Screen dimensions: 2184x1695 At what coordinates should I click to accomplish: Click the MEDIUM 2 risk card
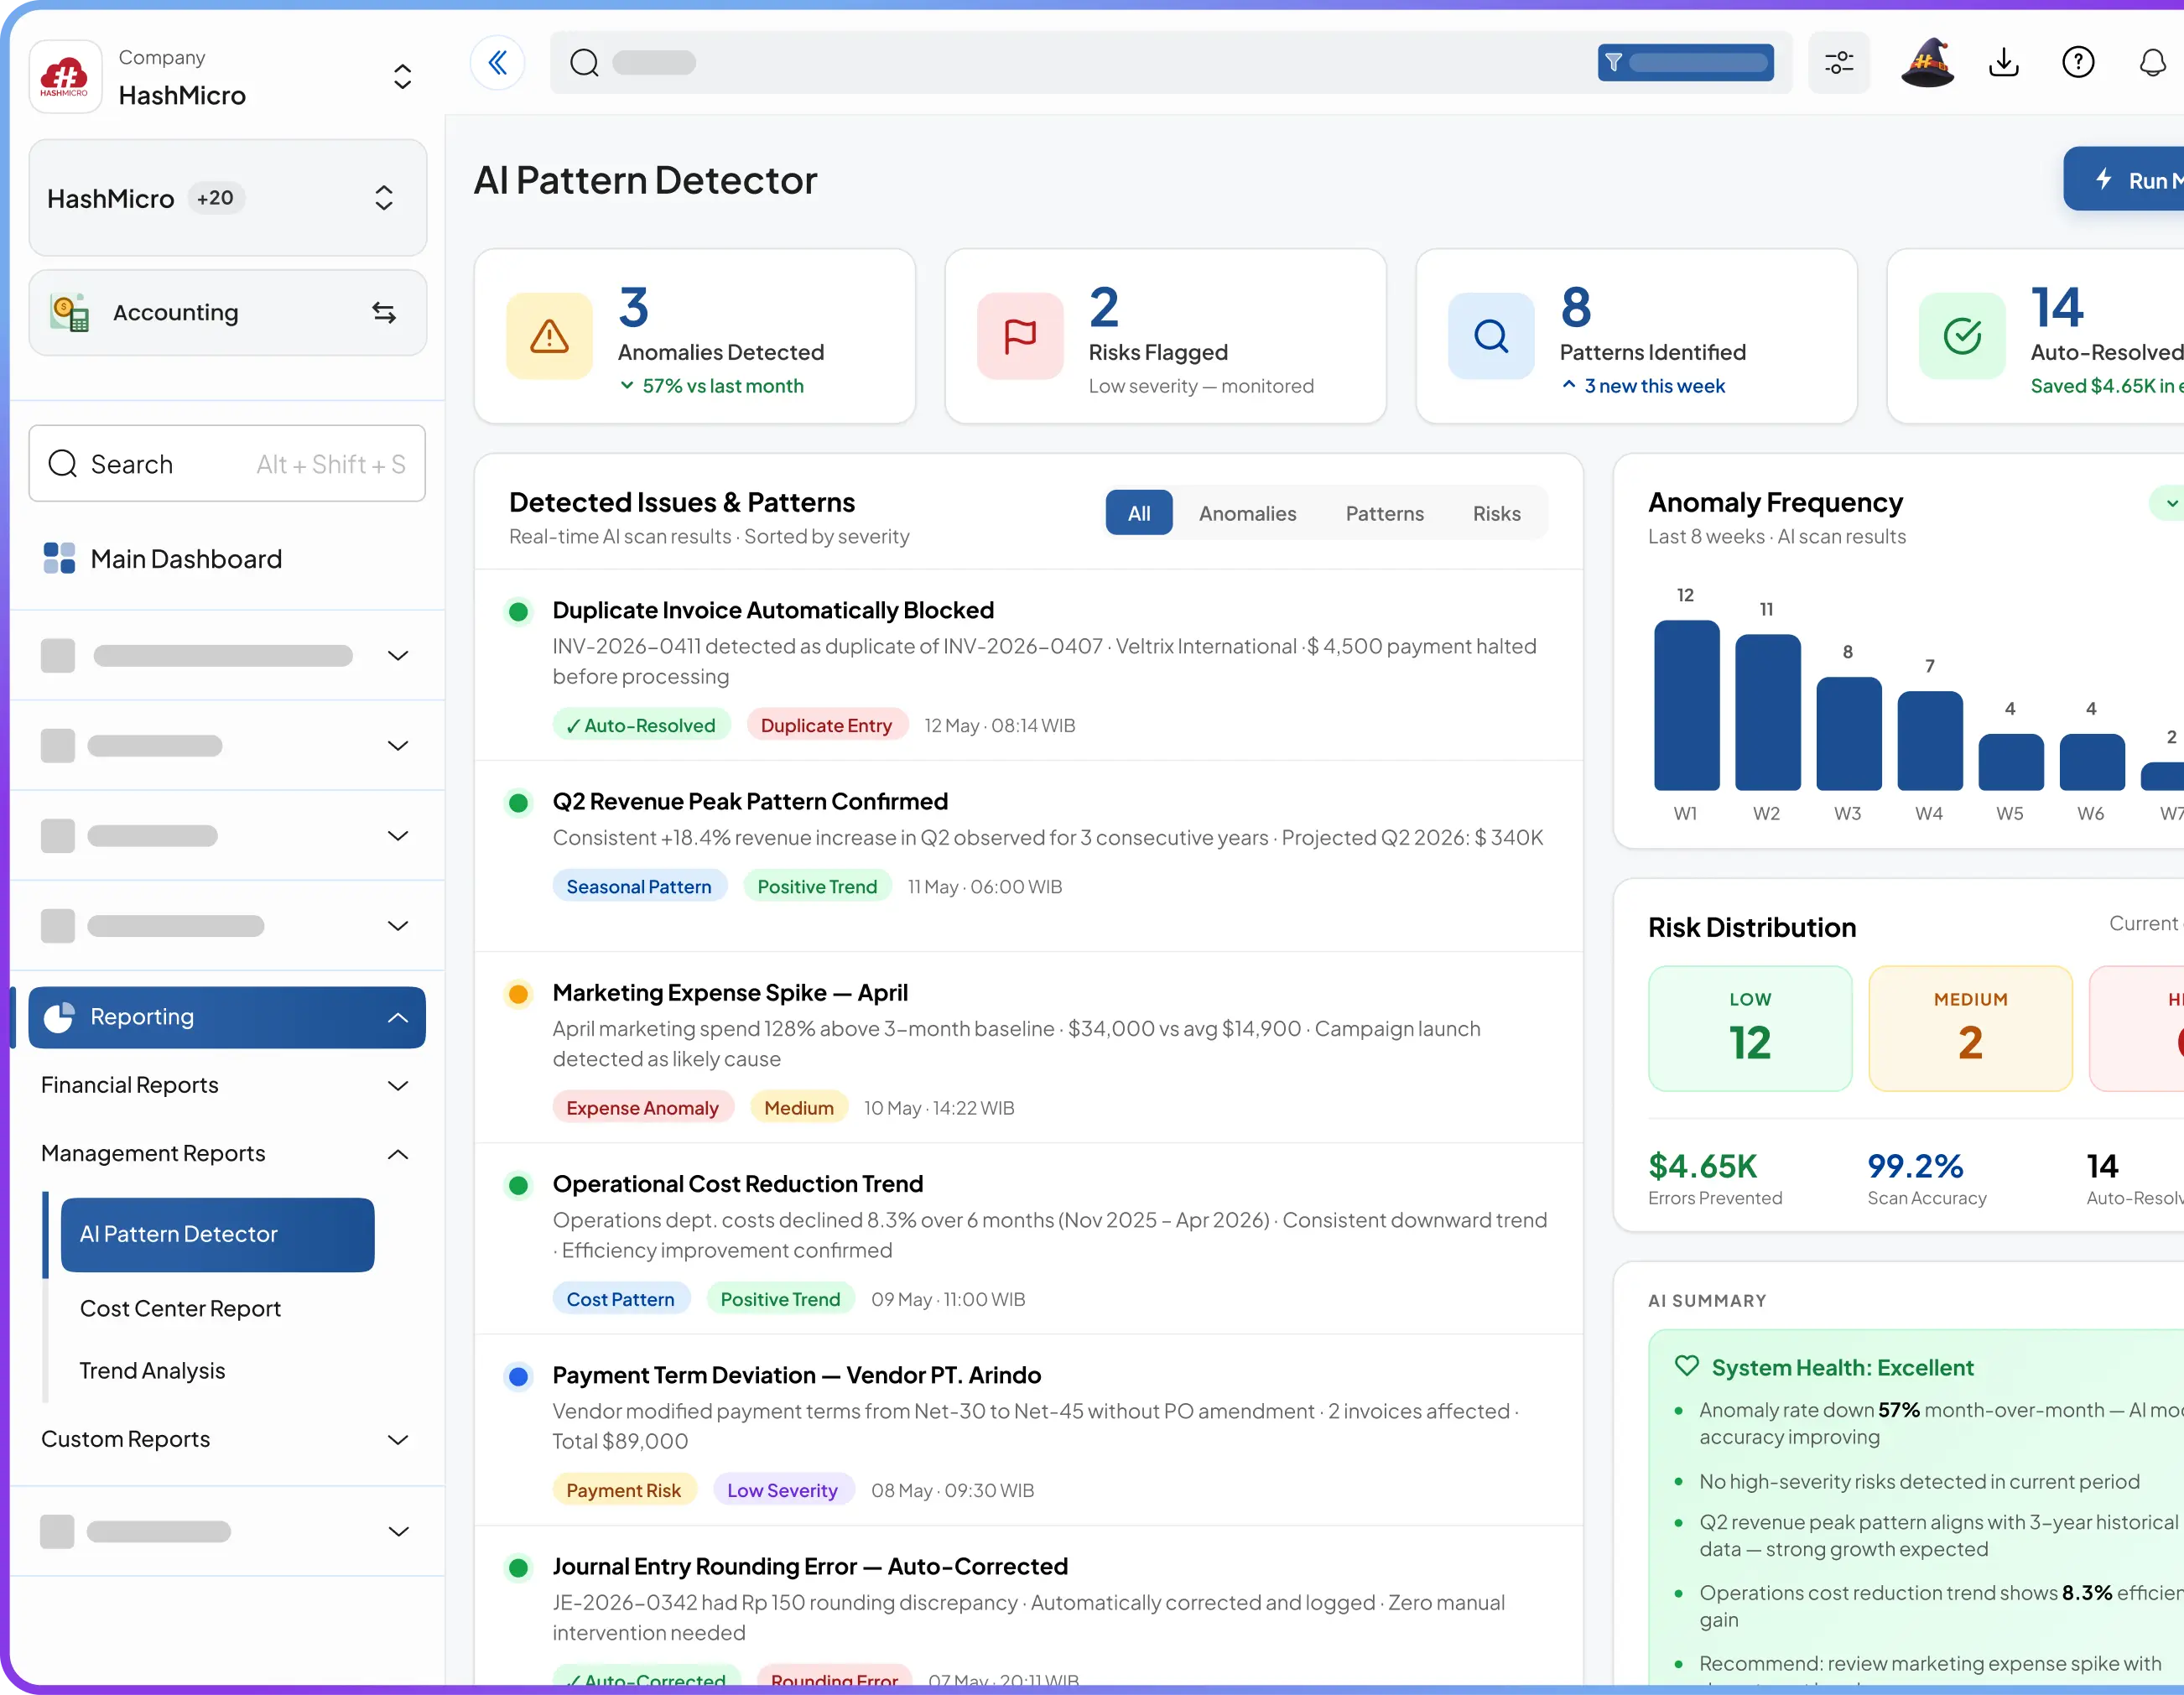[x=1970, y=1028]
